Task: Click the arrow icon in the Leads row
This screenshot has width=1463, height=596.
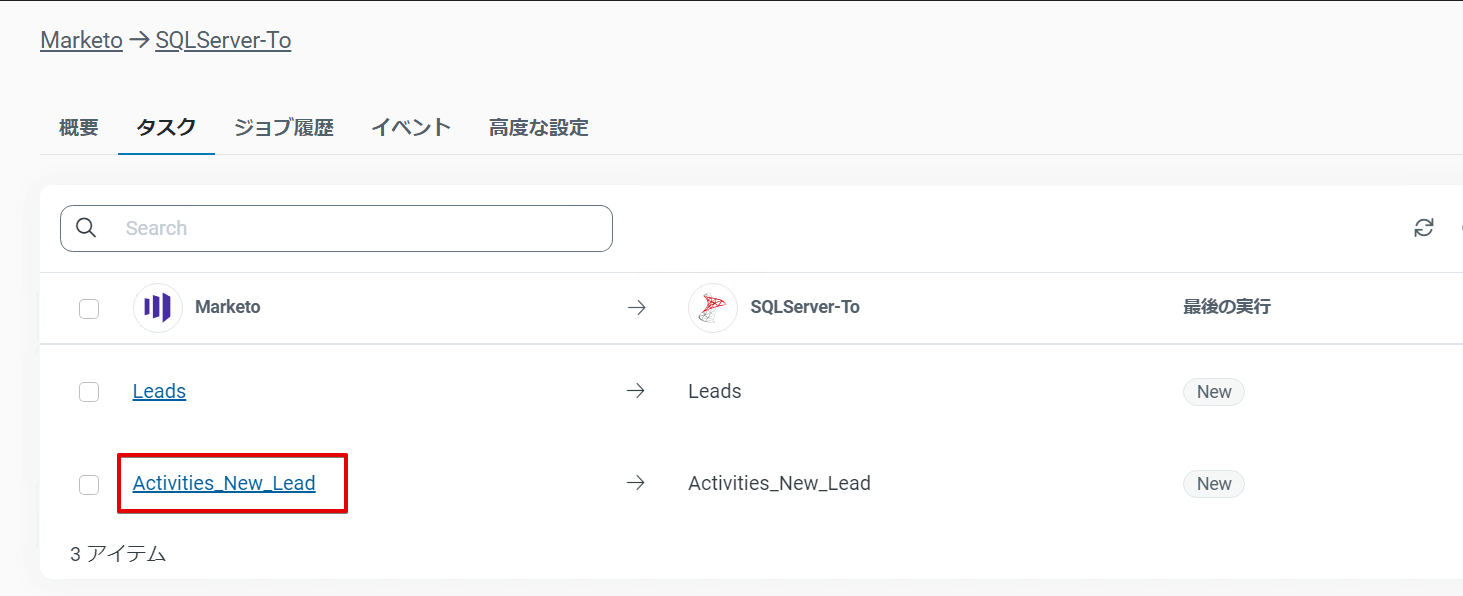Action: click(x=636, y=391)
